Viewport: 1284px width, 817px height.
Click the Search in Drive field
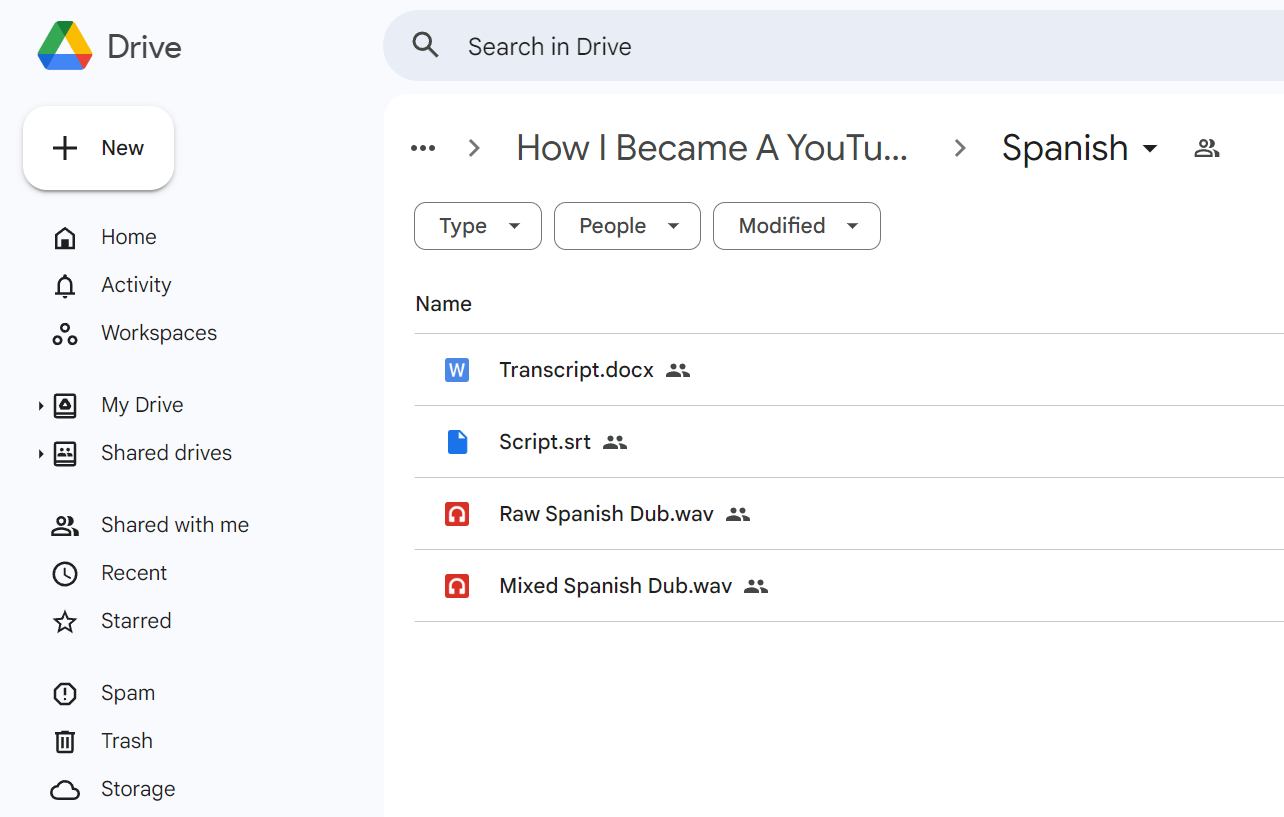[800, 46]
